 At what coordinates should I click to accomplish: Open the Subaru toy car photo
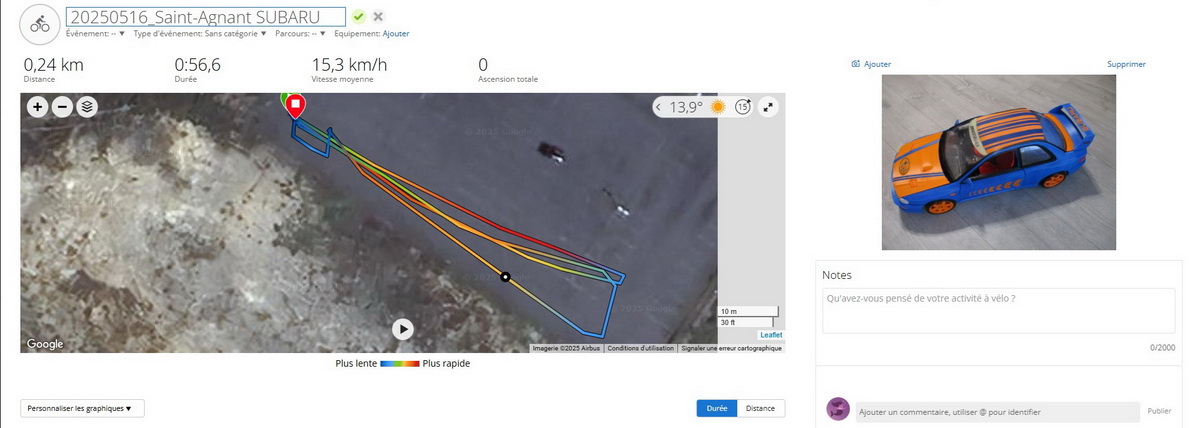click(x=998, y=162)
